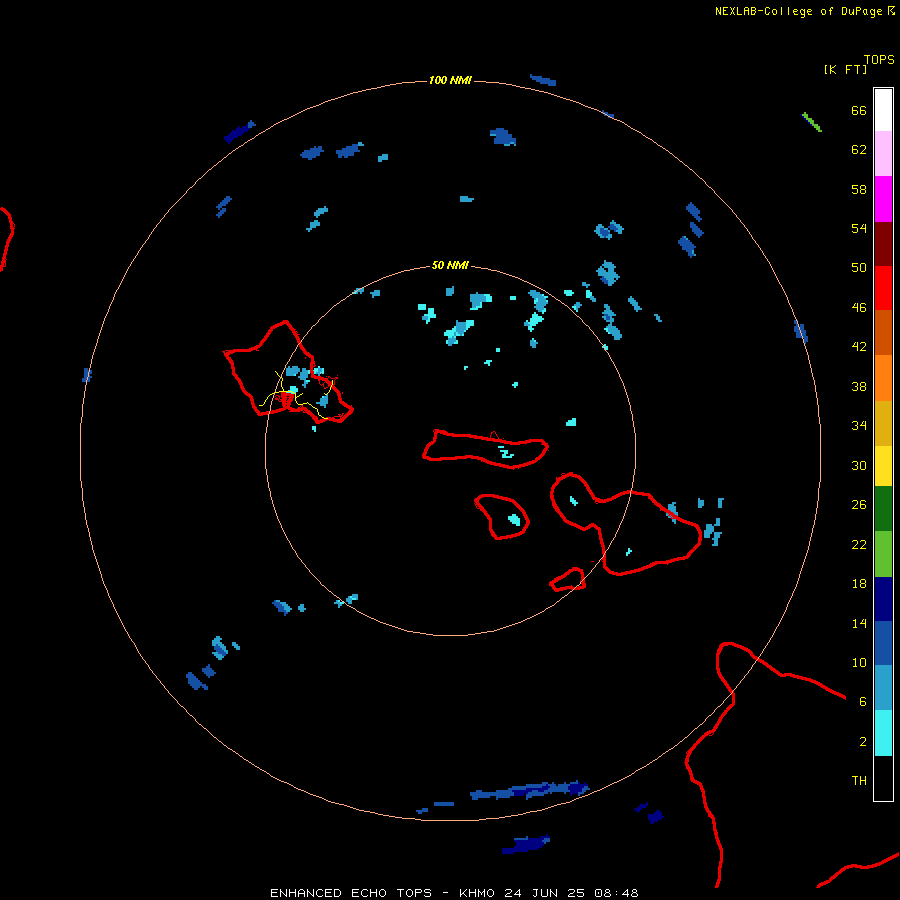
Task: Click the white 66 kft legend swatch
Action: tap(883, 110)
